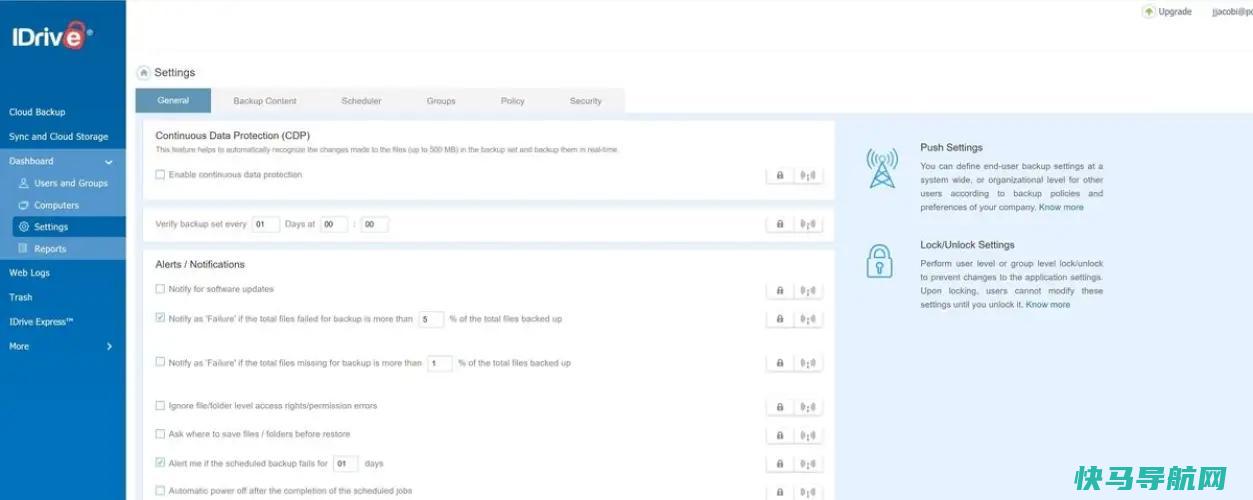Screen dimensions: 1253x500
Task: Click 'Know more' under Lock/Unlock Settings
Action: pos(1048,305)
